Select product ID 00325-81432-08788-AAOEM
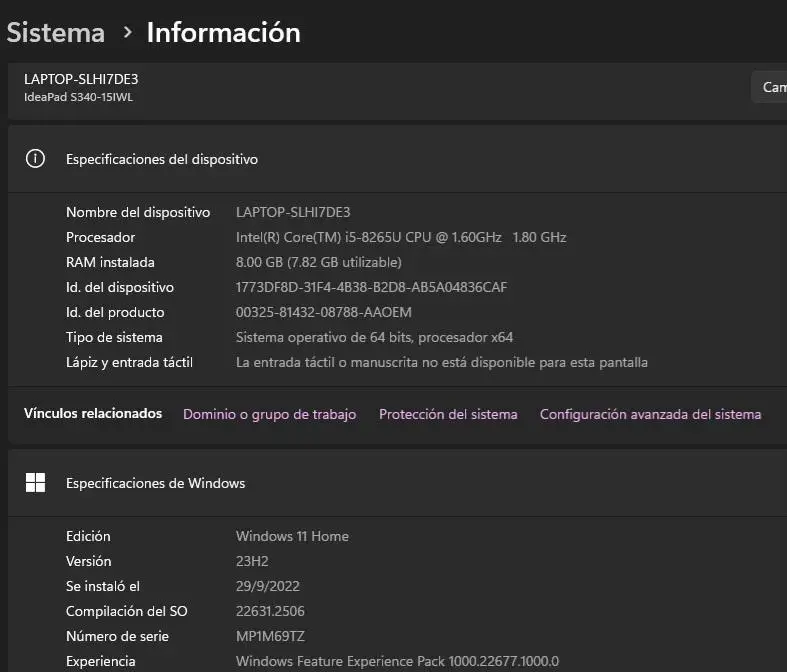787x672 pixels. (x=324, y=313)
